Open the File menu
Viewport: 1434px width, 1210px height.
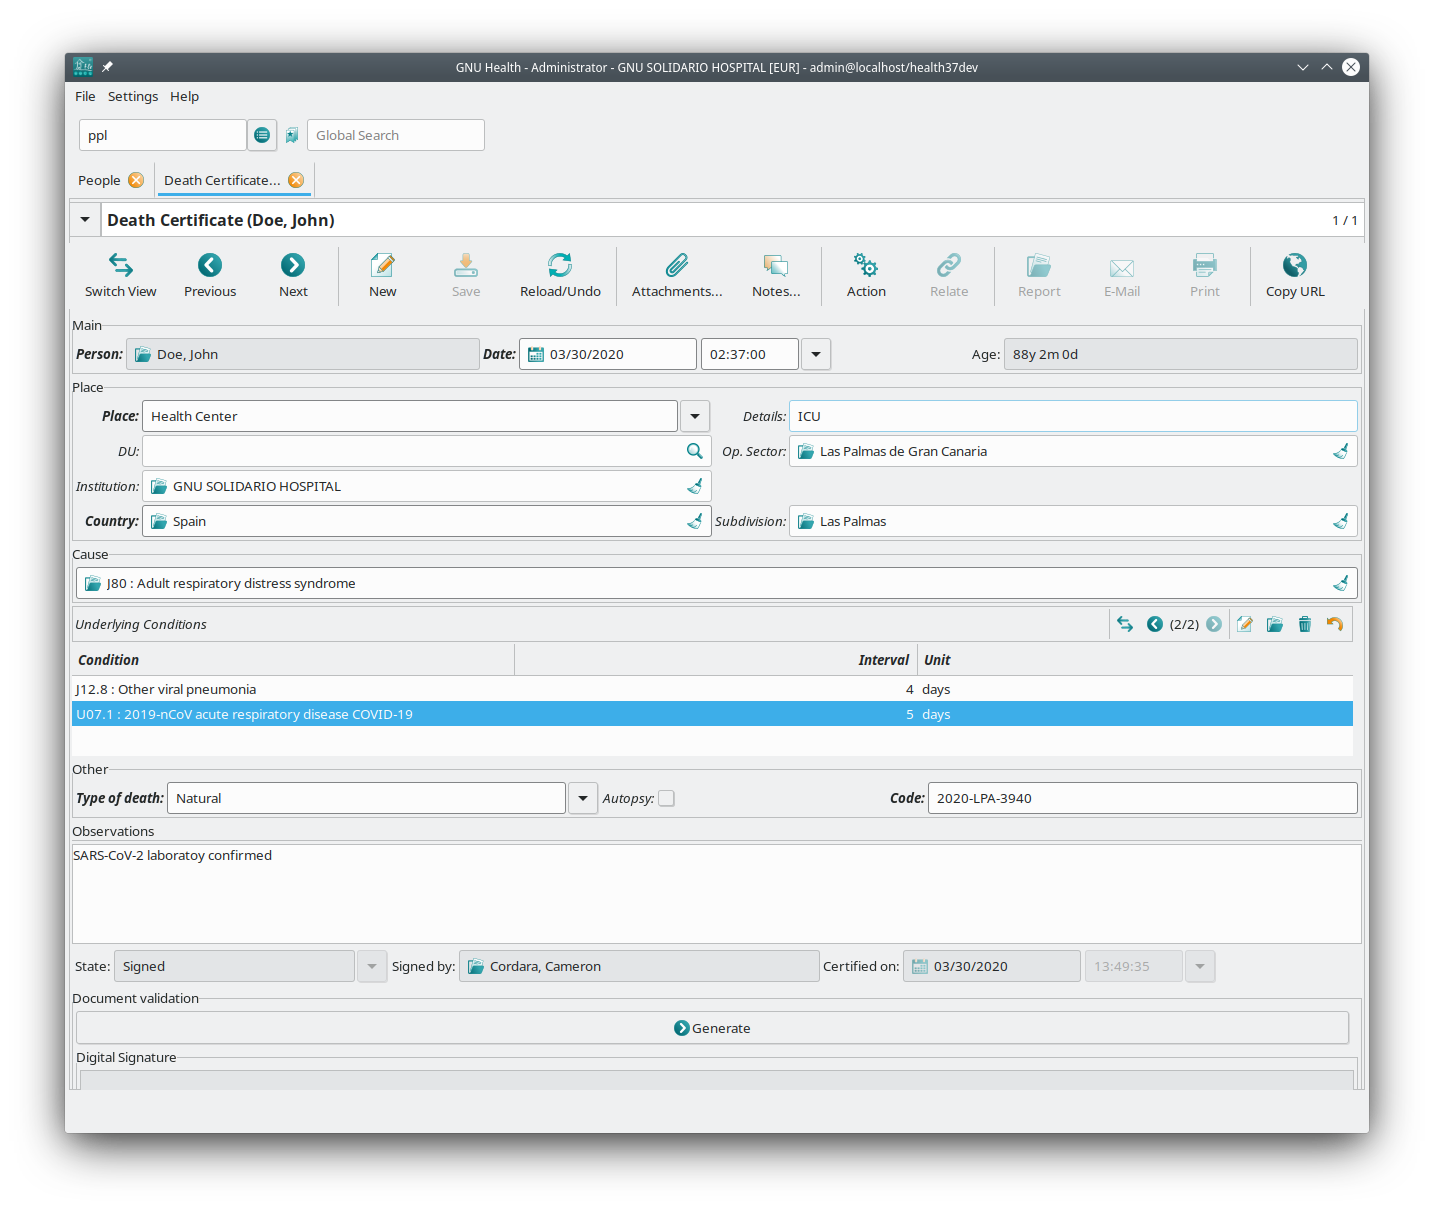85,96
